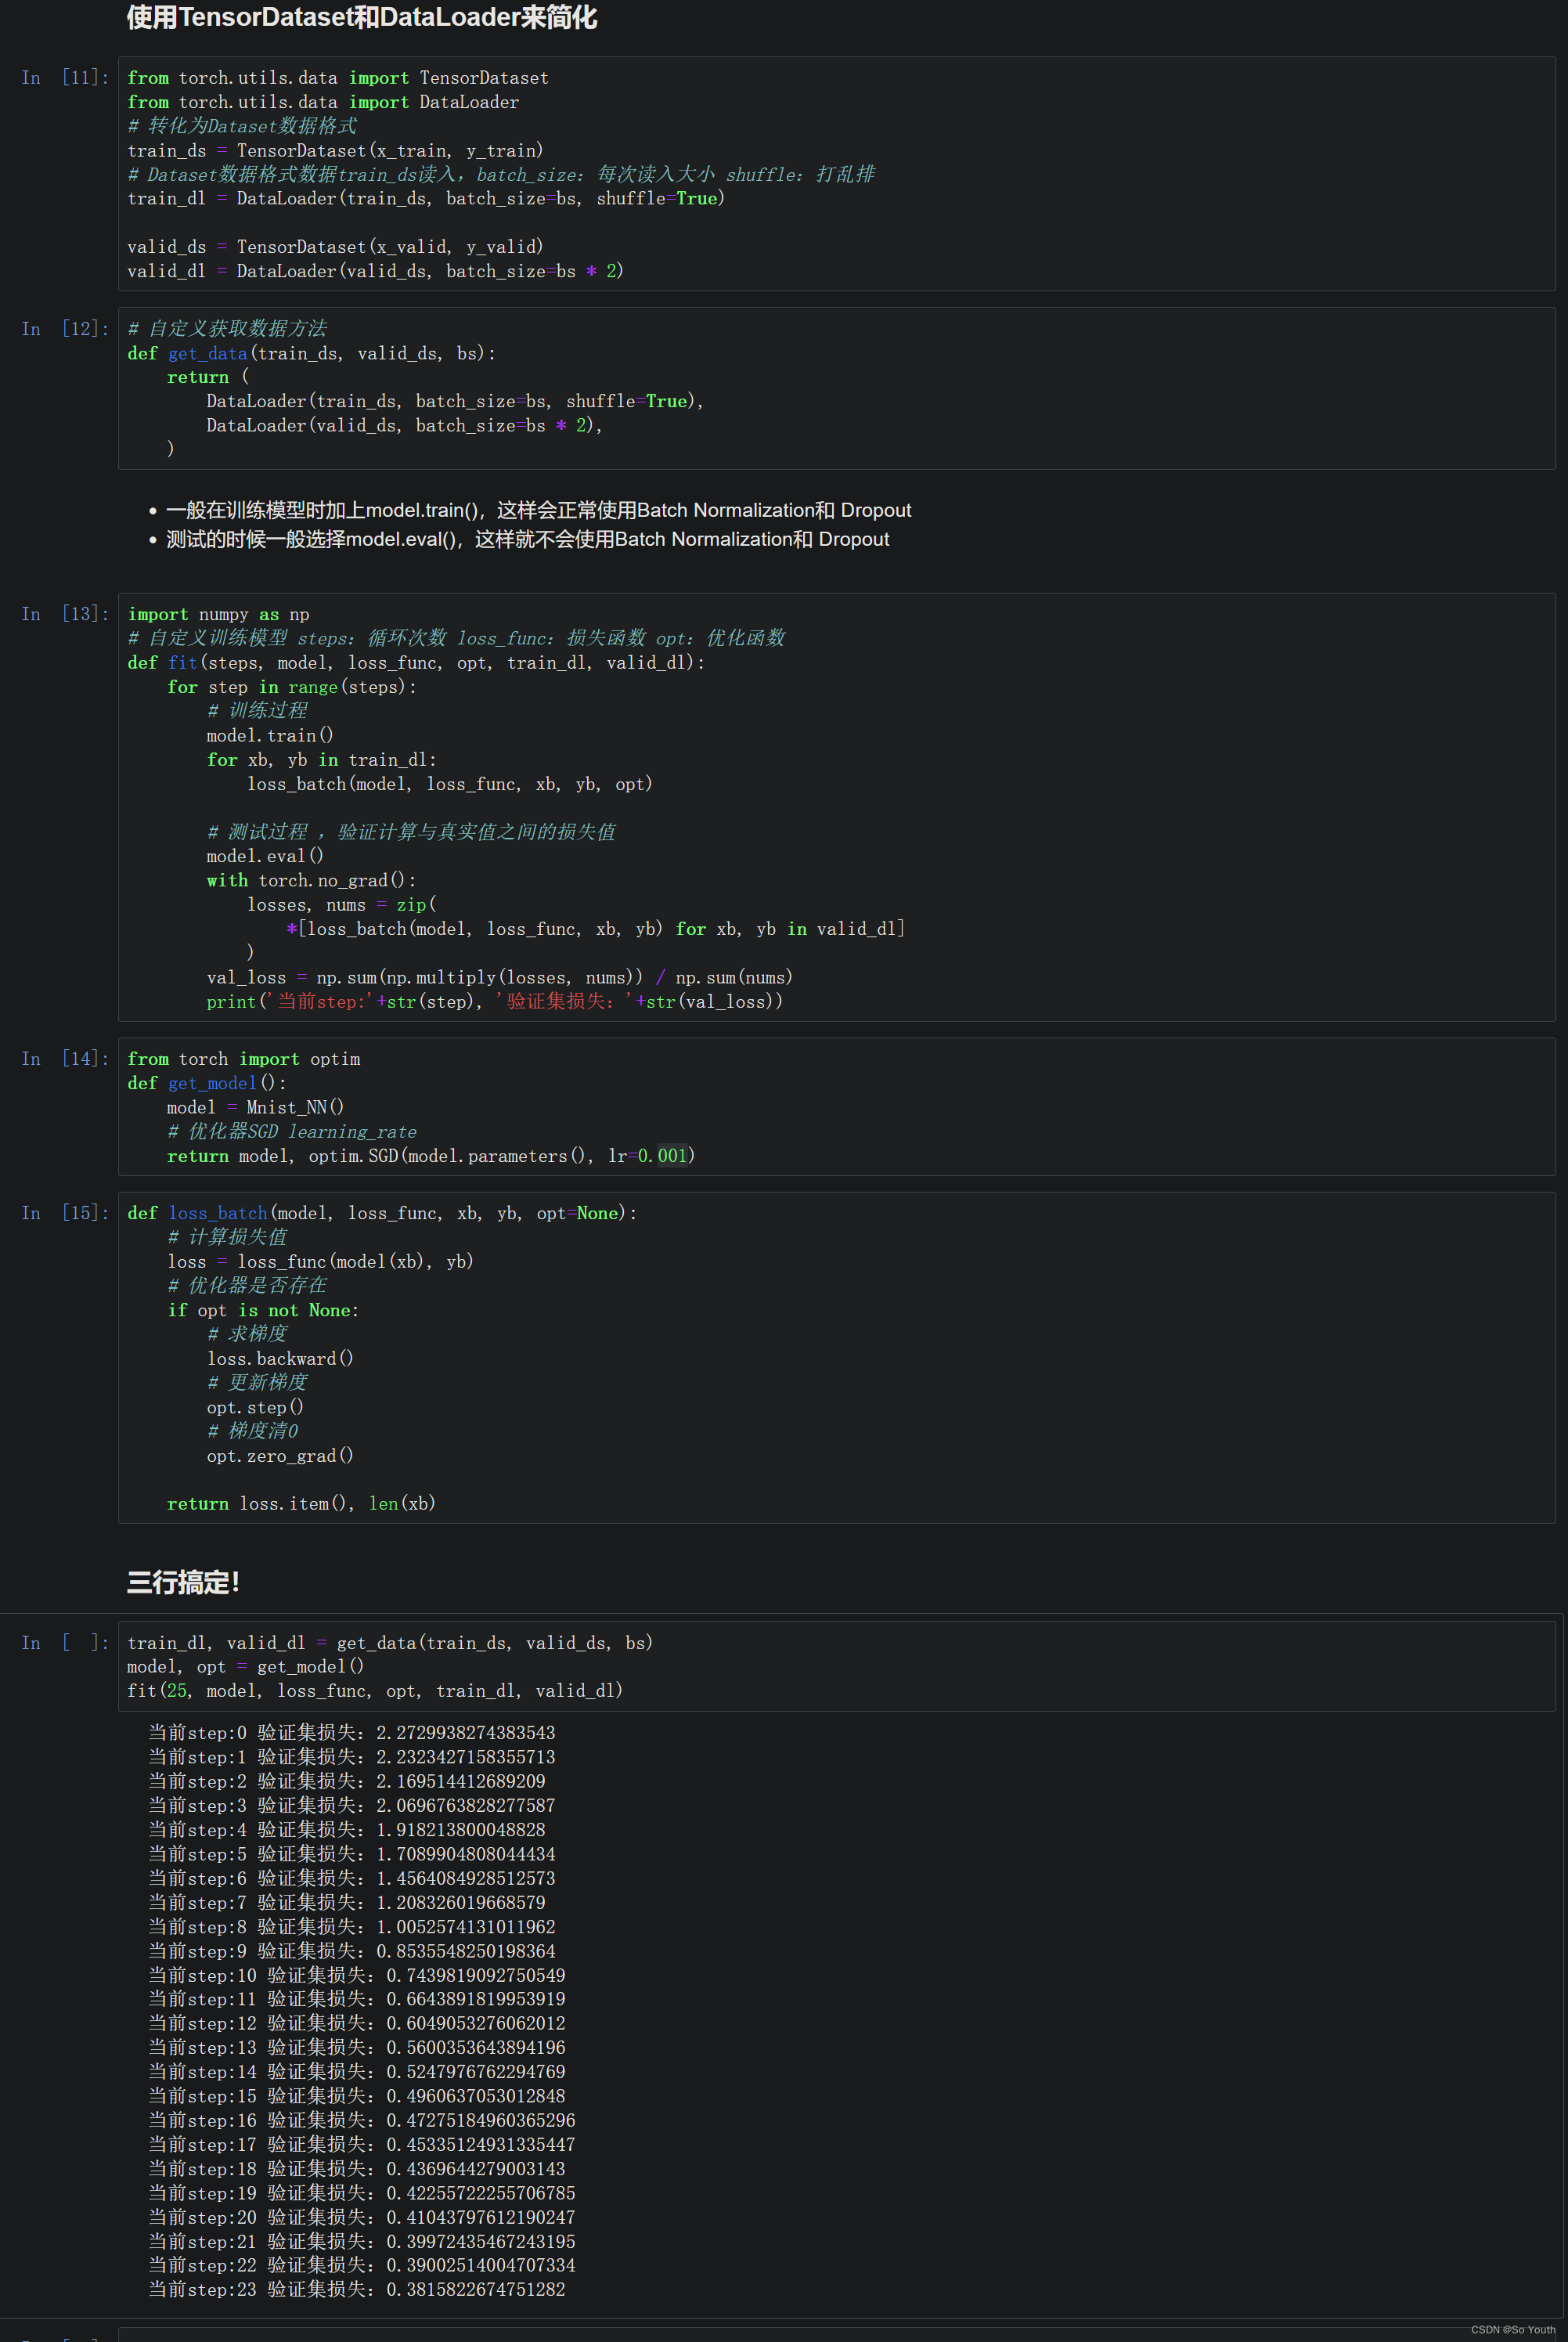This screenshot has width=1568, height=2342.
Task: Click the bullet about model.train()
Action: coord(538,510)
